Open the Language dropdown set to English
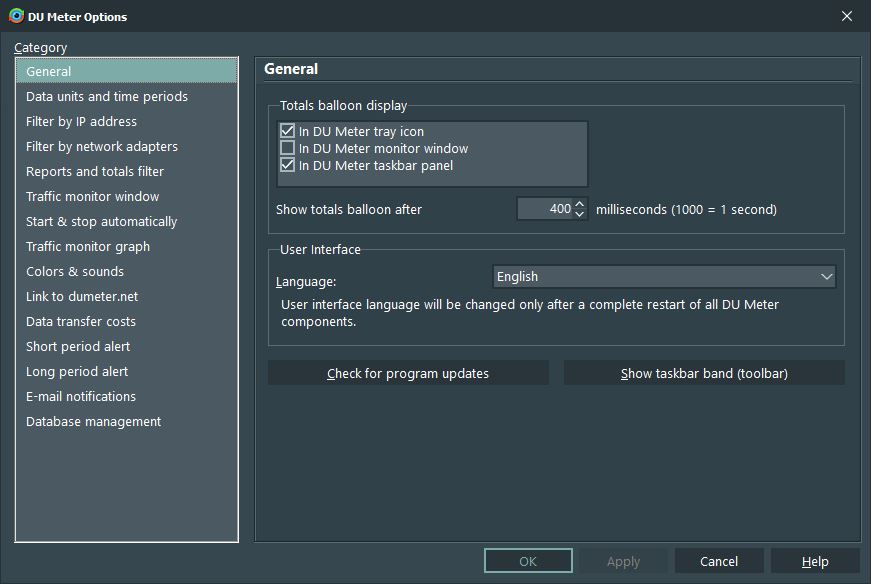The image size is (871, 584). pyautogui.click(x=664, y=277)
